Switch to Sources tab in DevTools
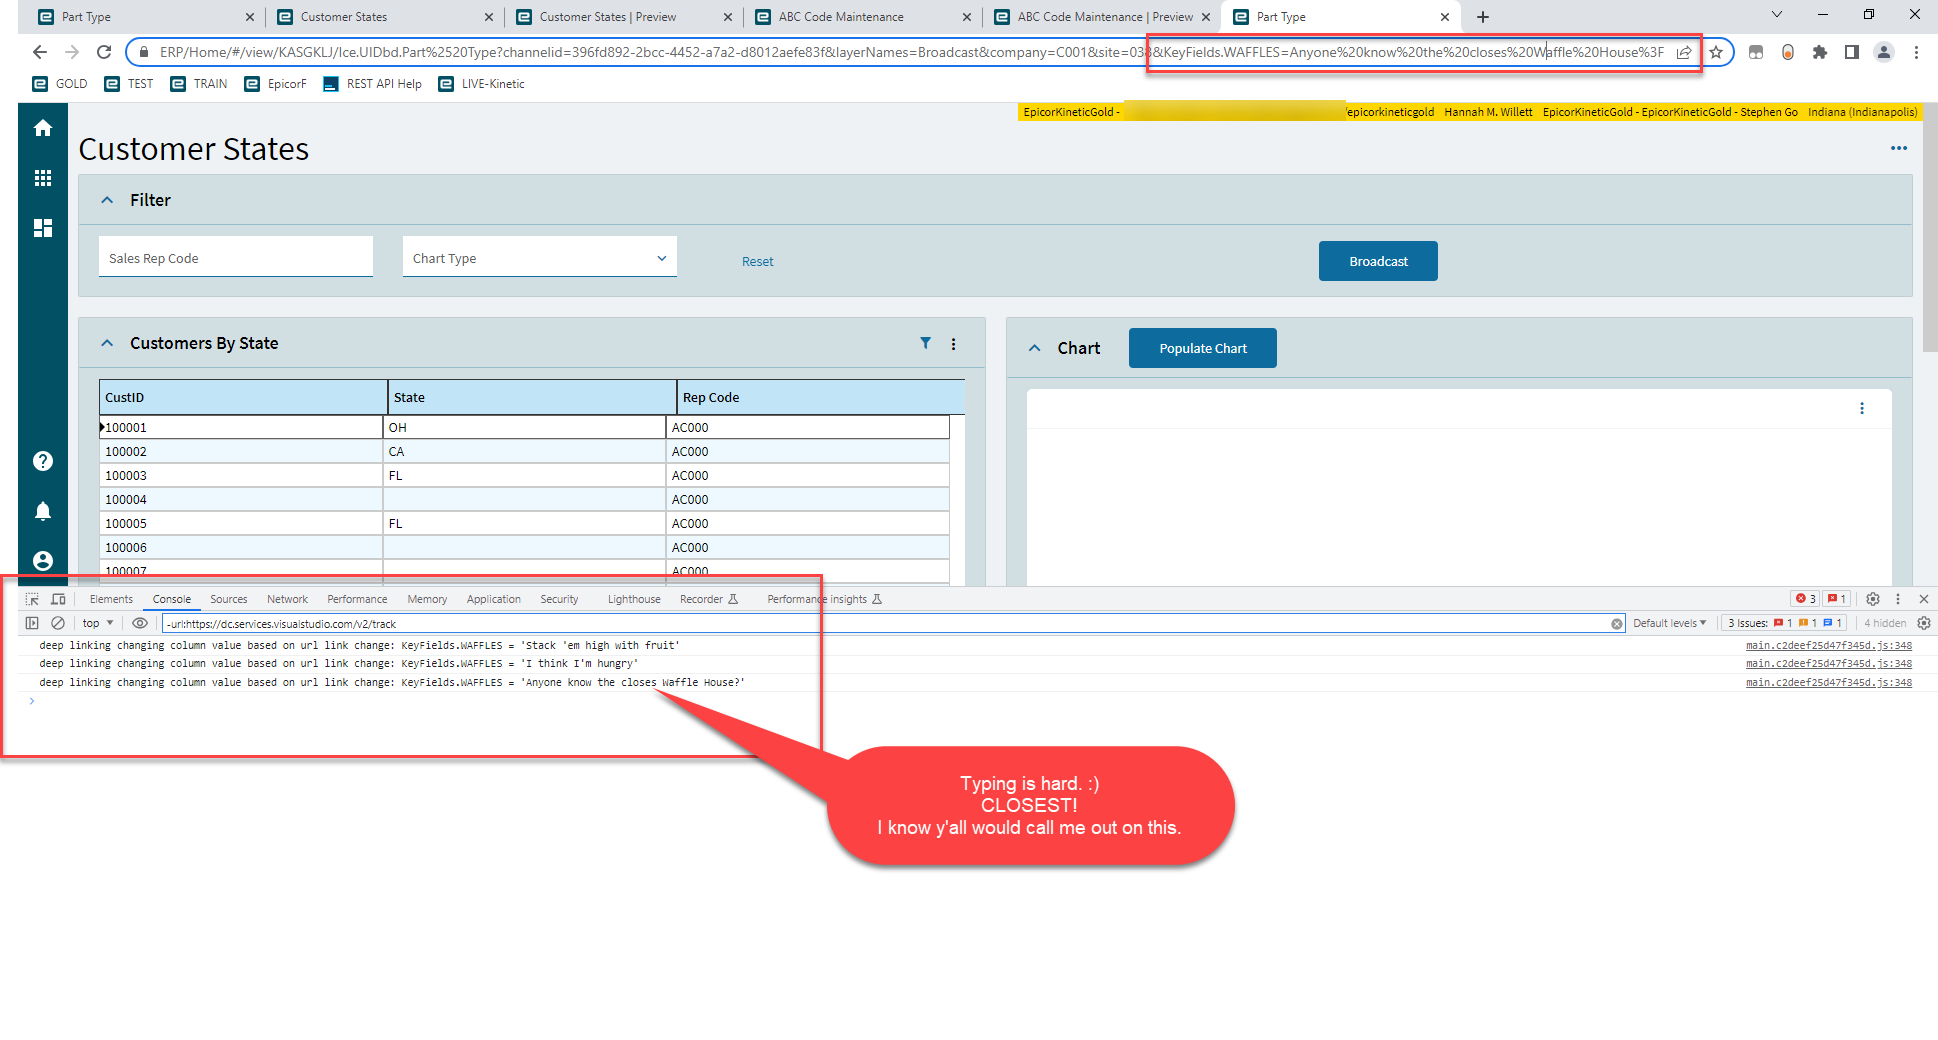Image resolution: width=1938 pixels, height=1040 pixels. [229, 599]
